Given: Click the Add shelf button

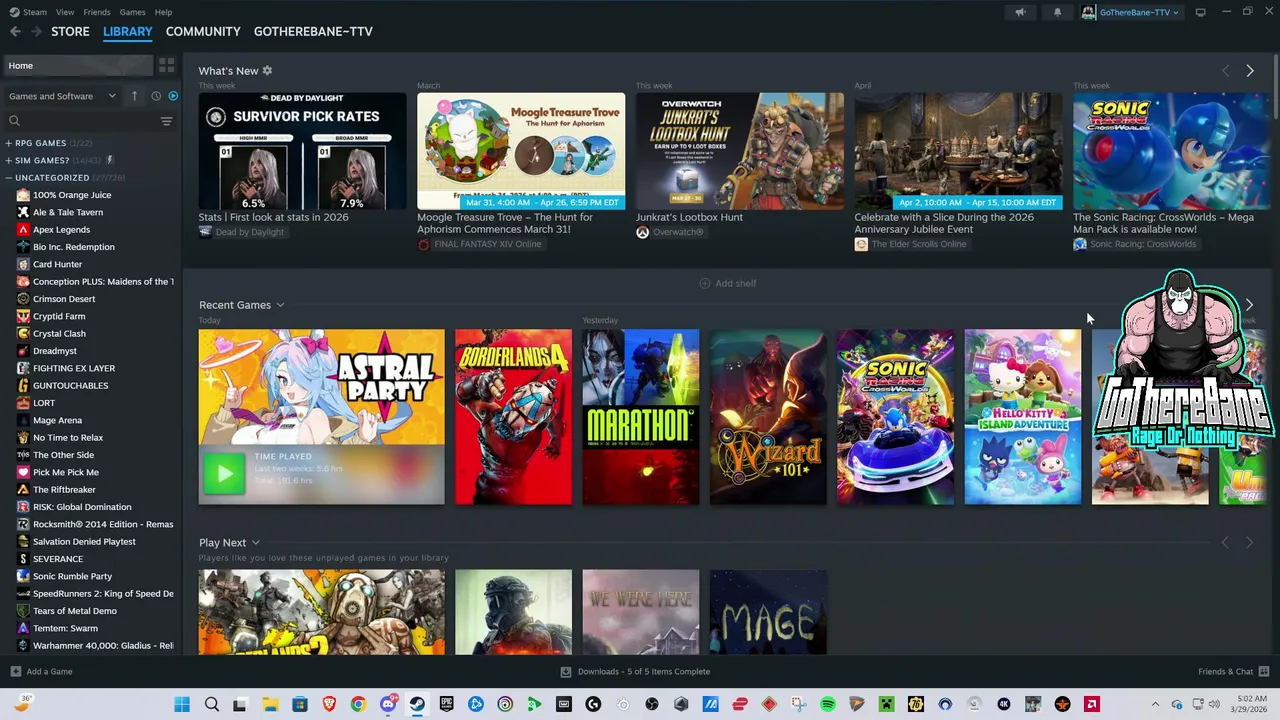Looking at the screenshot, I should (727, 283).
